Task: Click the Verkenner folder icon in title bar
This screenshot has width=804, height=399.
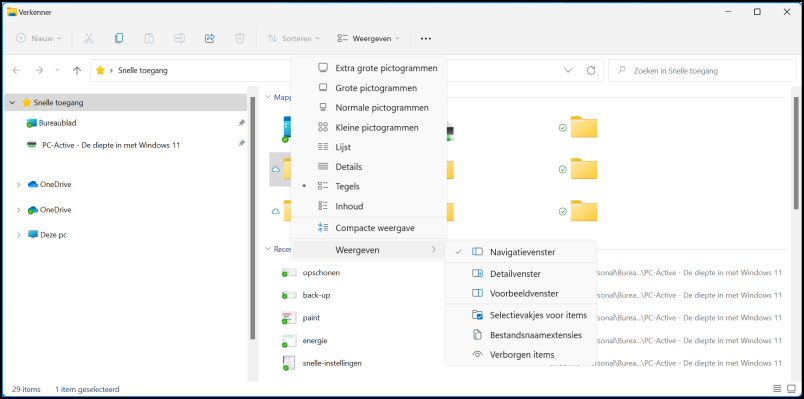Action: coord(11,12)
